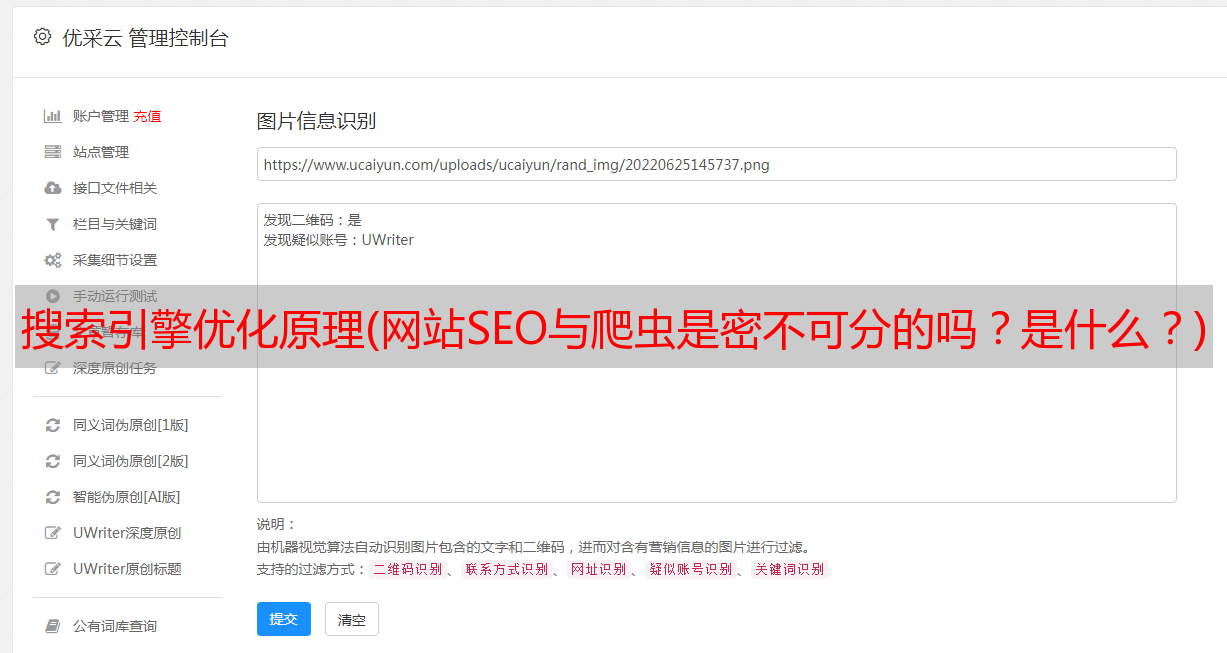Click the 图片信息识别 heading
This screenshot has height=653, width=1227.
(x=316, y=121)
